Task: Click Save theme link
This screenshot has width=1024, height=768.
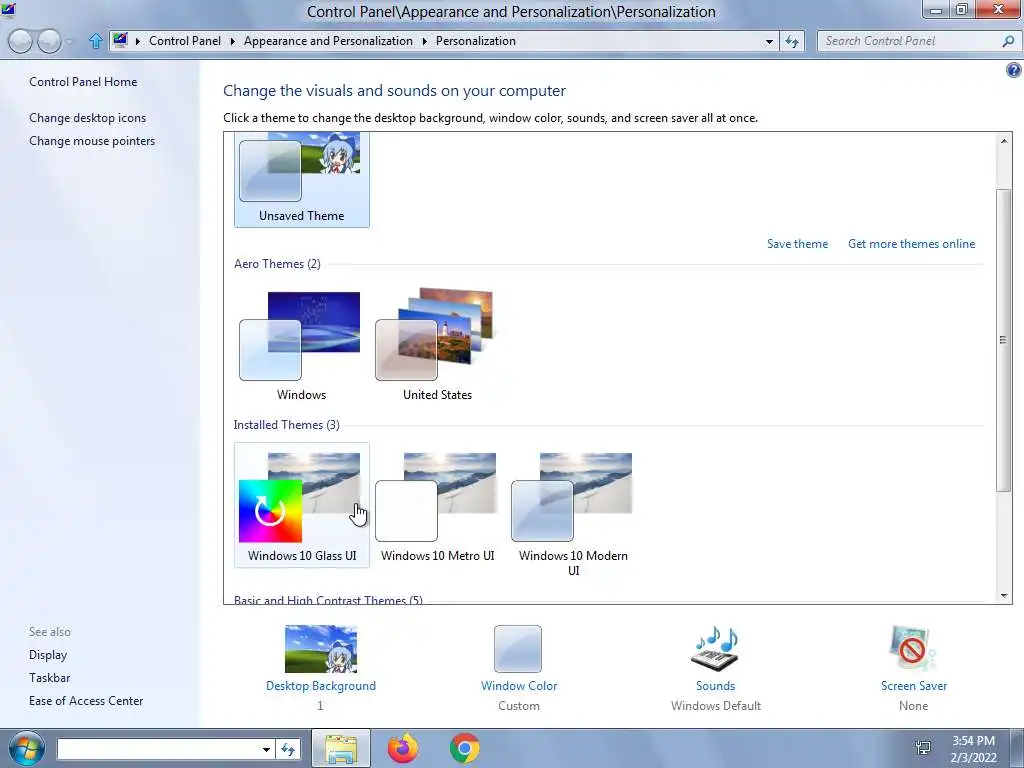Action: click(x=797, y=244)
